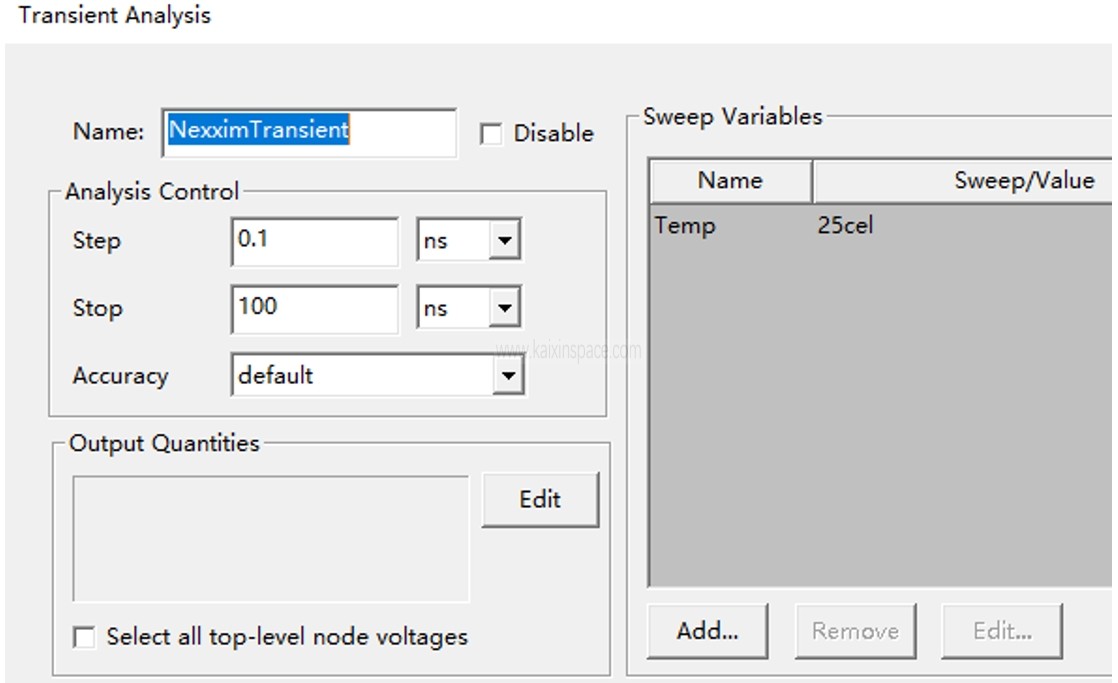This screenshot has height=683, width=1118.
Task: Click the Remove button under Sweep Variables
Action: pyautogui.click(x=855, y=631)
